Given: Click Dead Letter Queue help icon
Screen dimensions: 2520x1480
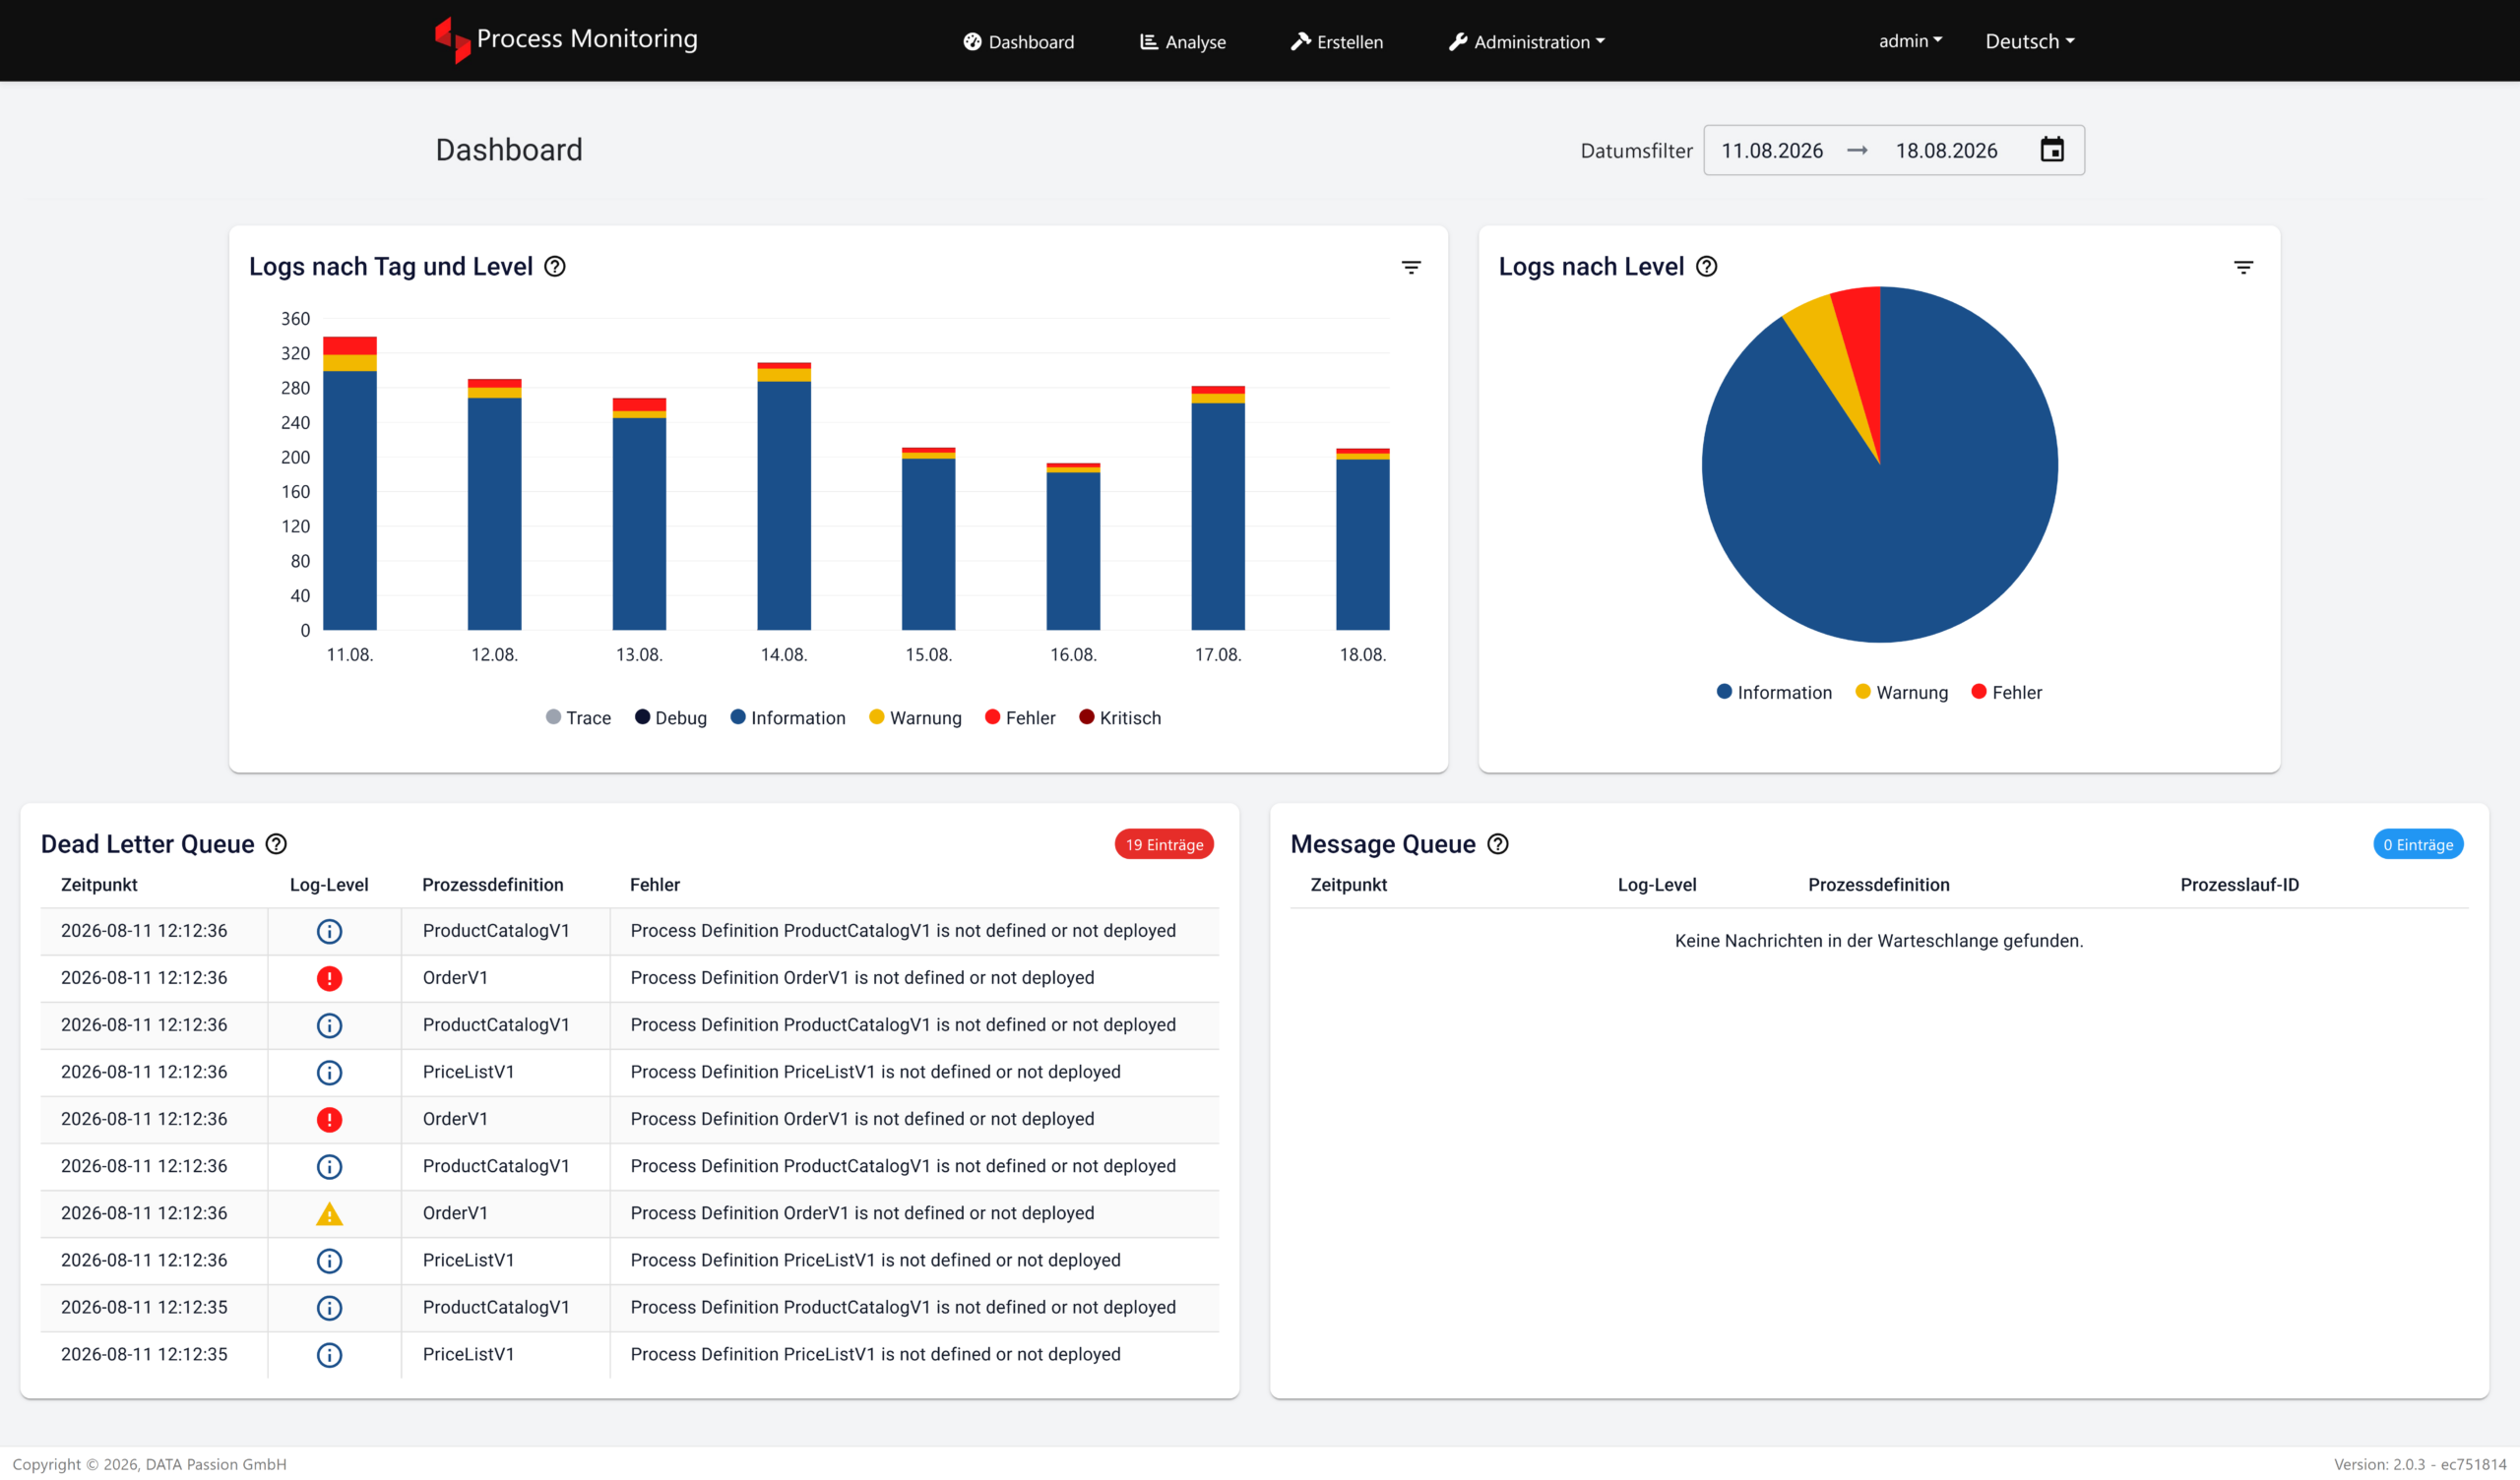Looking at the screenshot, I should [276, 844].
